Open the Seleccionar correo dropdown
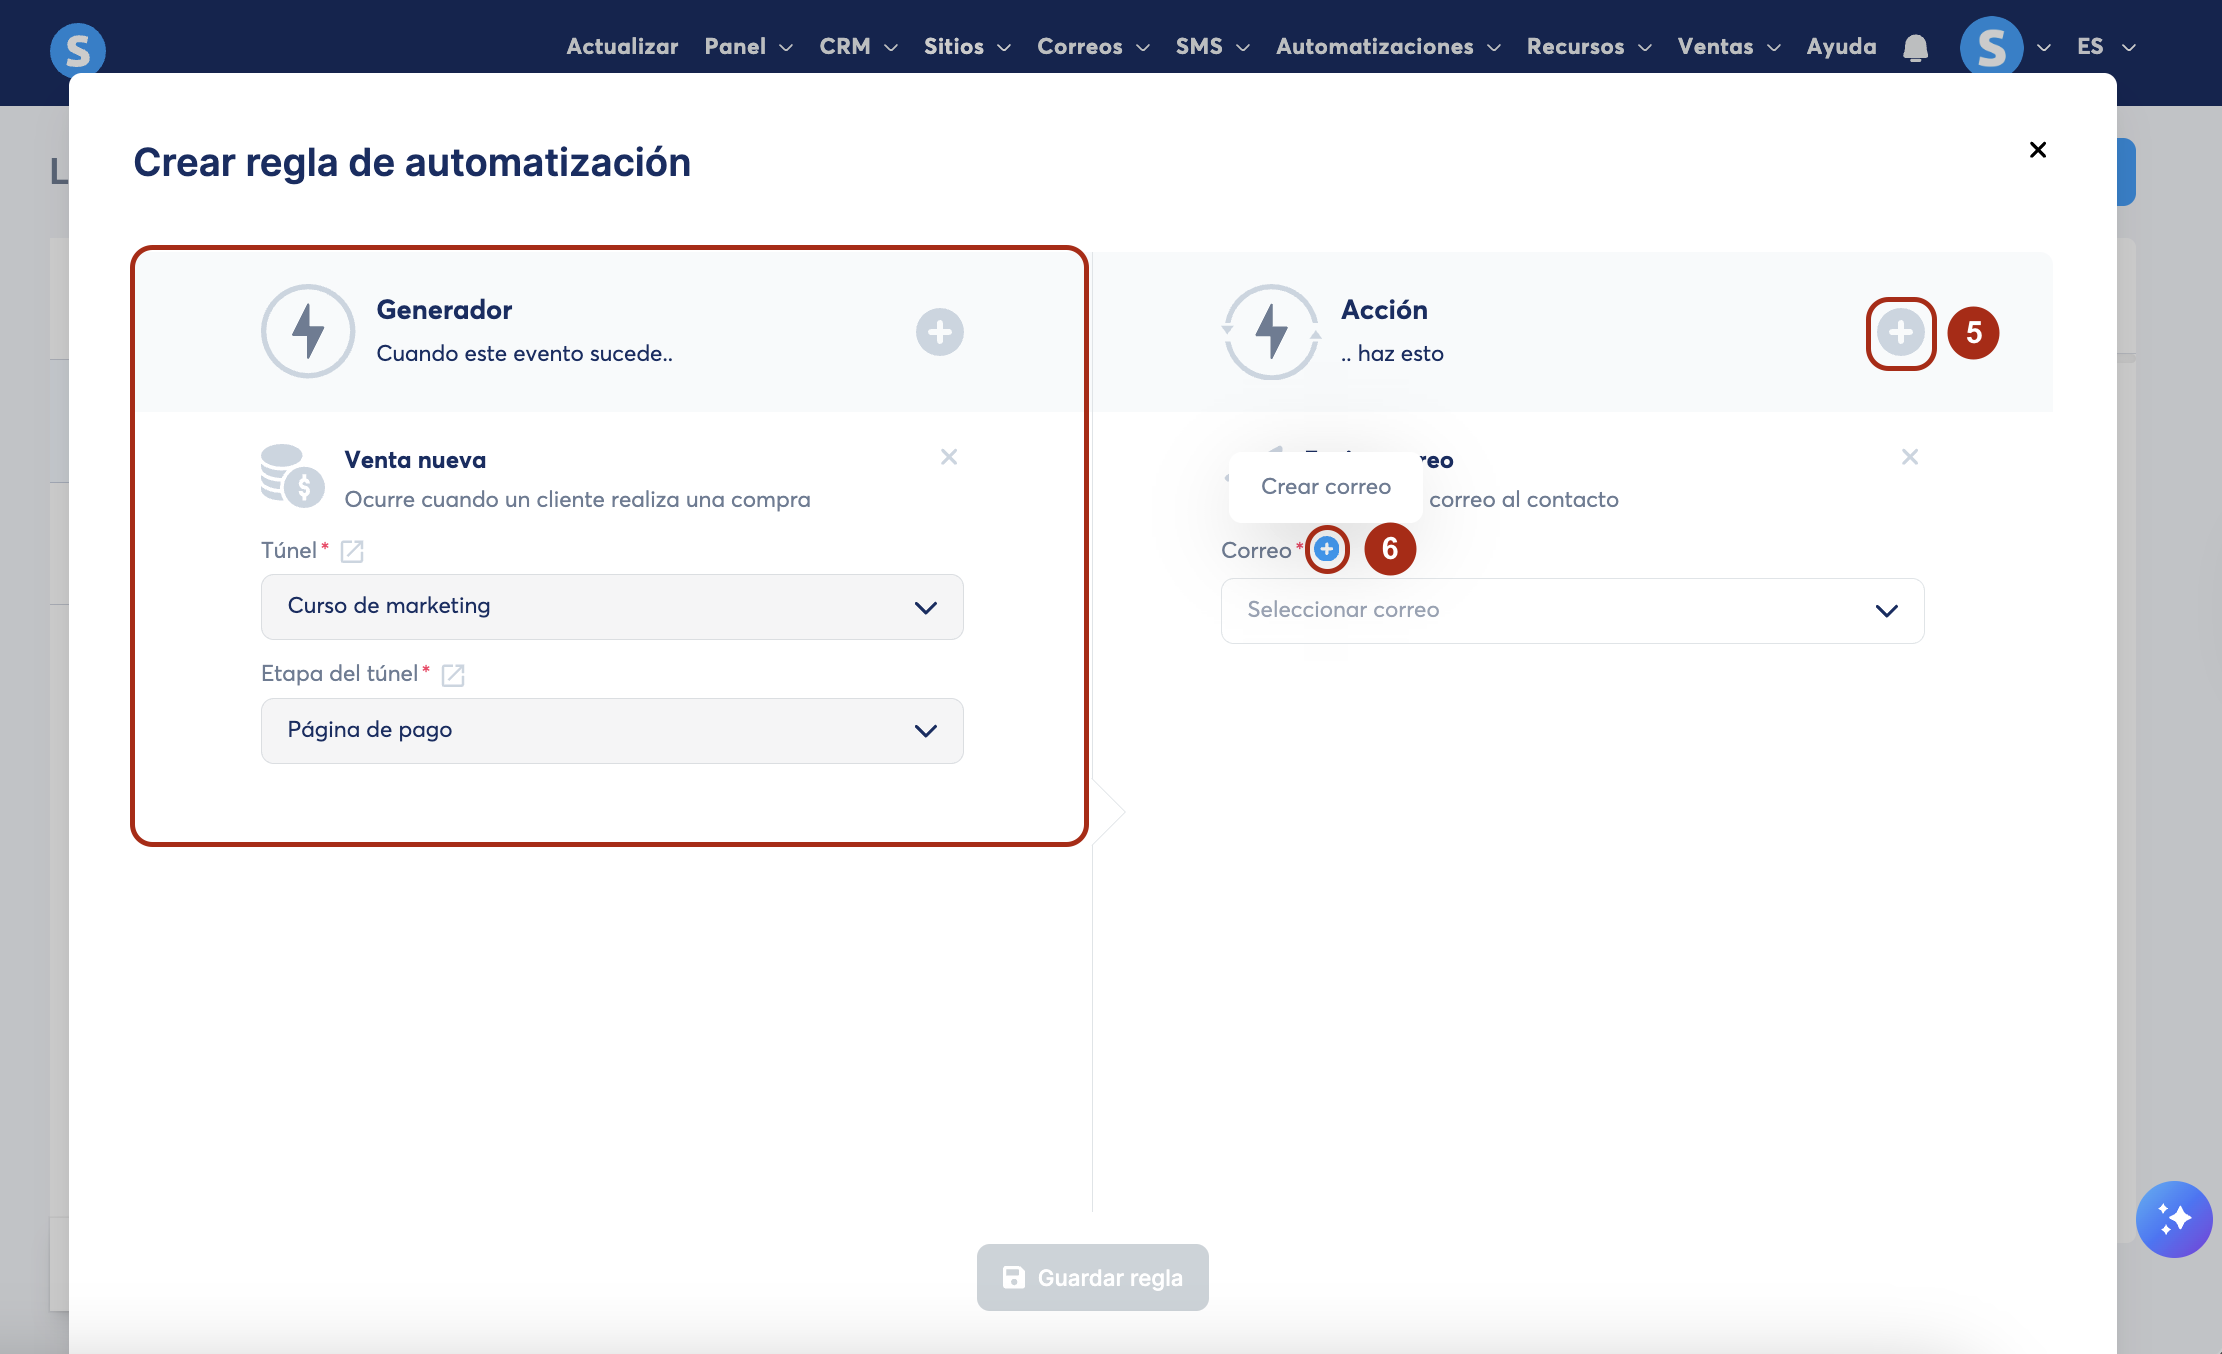 tap(1572, 611)
